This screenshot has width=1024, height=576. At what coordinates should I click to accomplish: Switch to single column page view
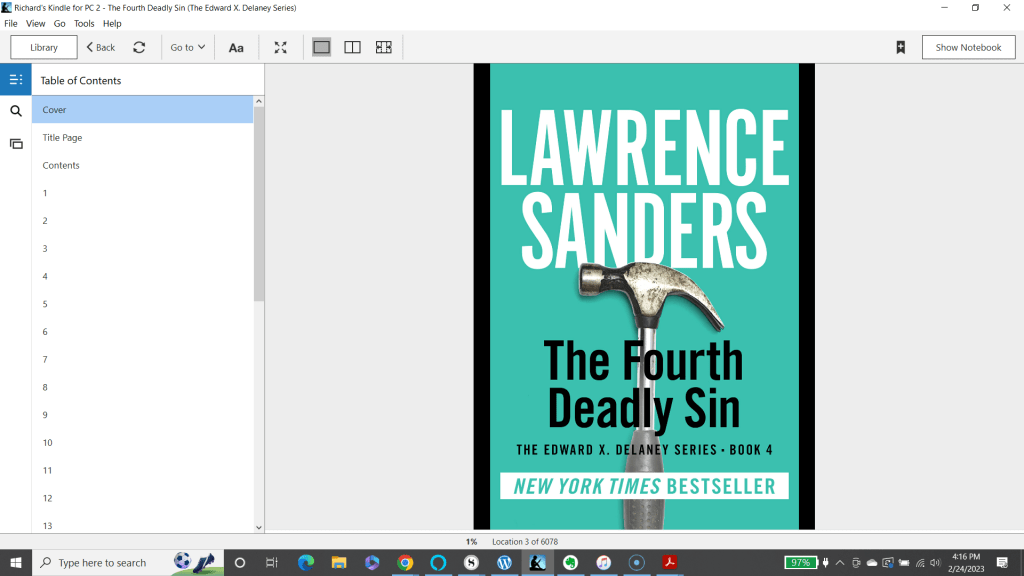[321, 47]
